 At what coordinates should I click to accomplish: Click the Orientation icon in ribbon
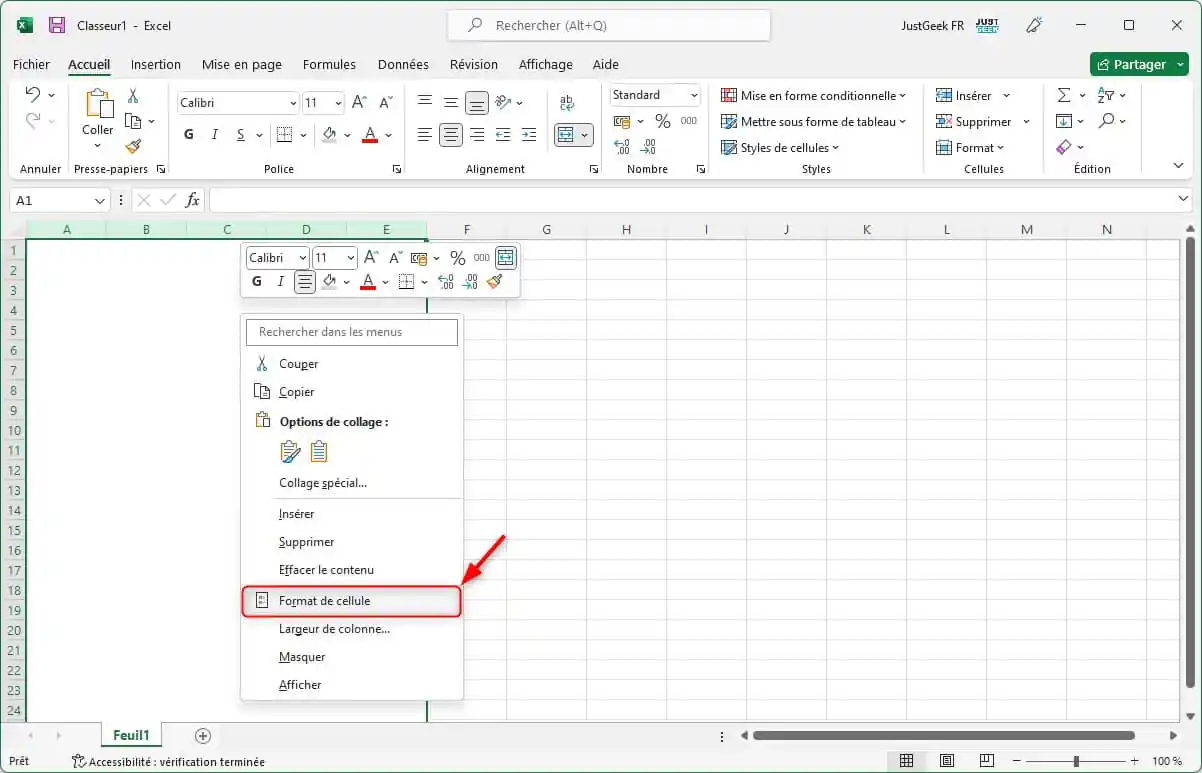504,102
